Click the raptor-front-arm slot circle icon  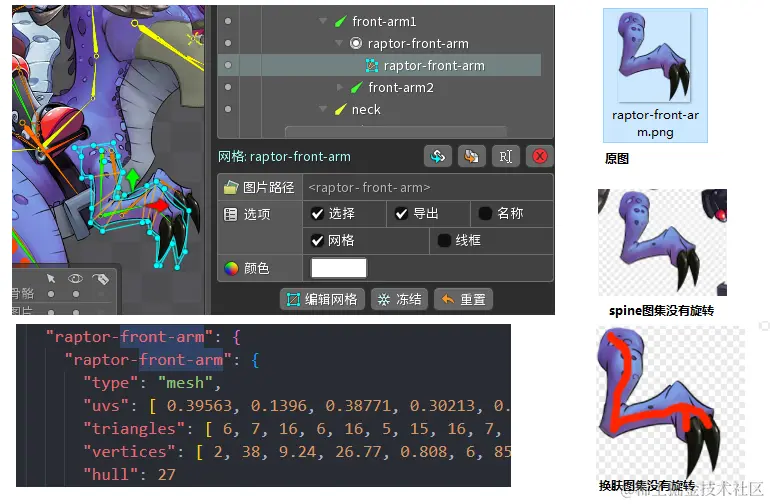point(356,43)
